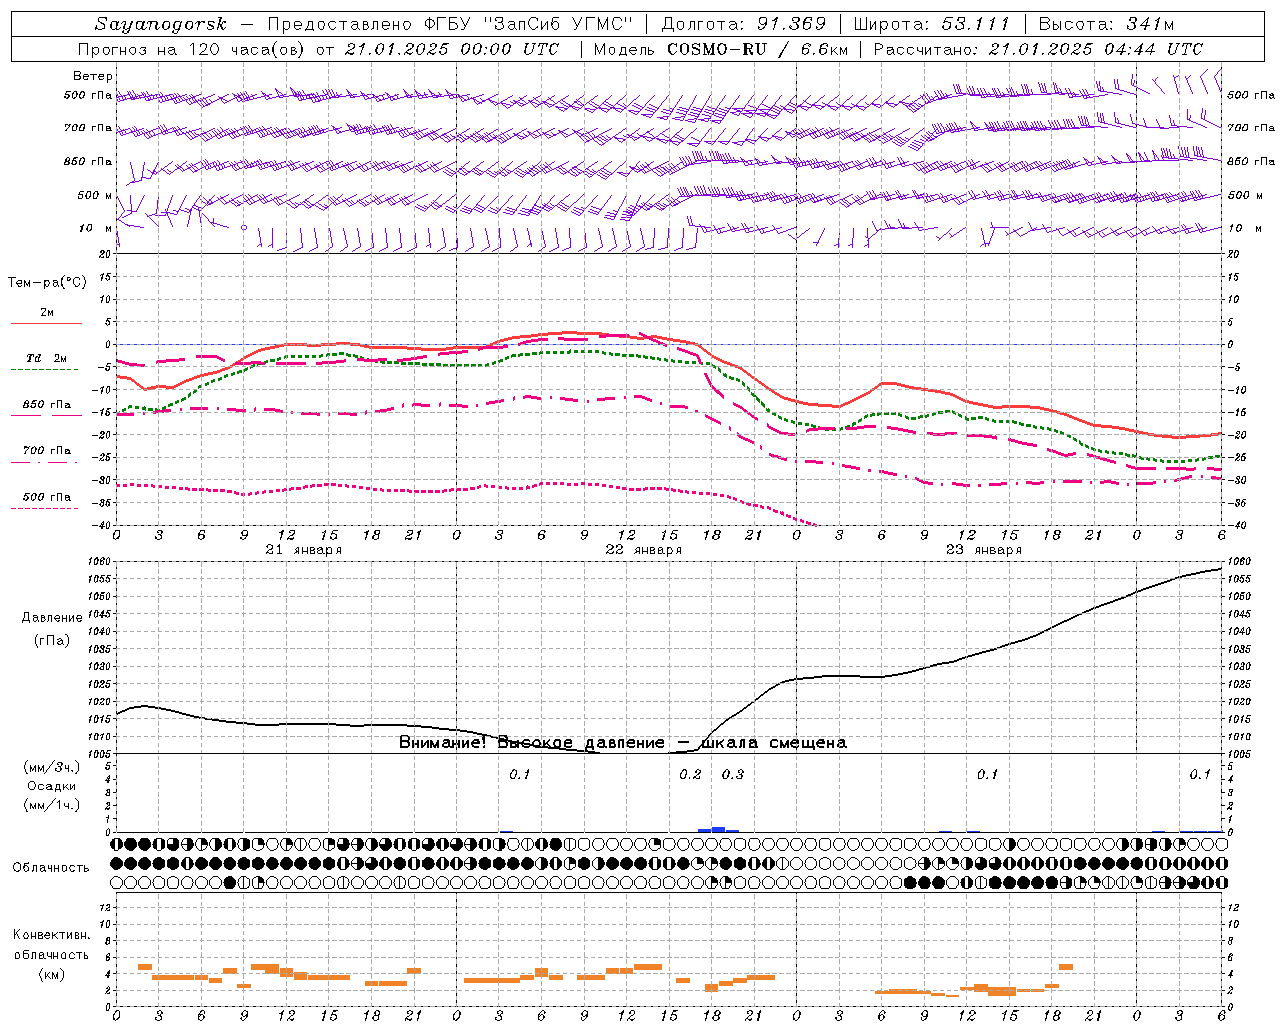Click the 'Облачность' cloudiness label
The width and height of the screenshot is (1280, 1024).
pos(51,867)
